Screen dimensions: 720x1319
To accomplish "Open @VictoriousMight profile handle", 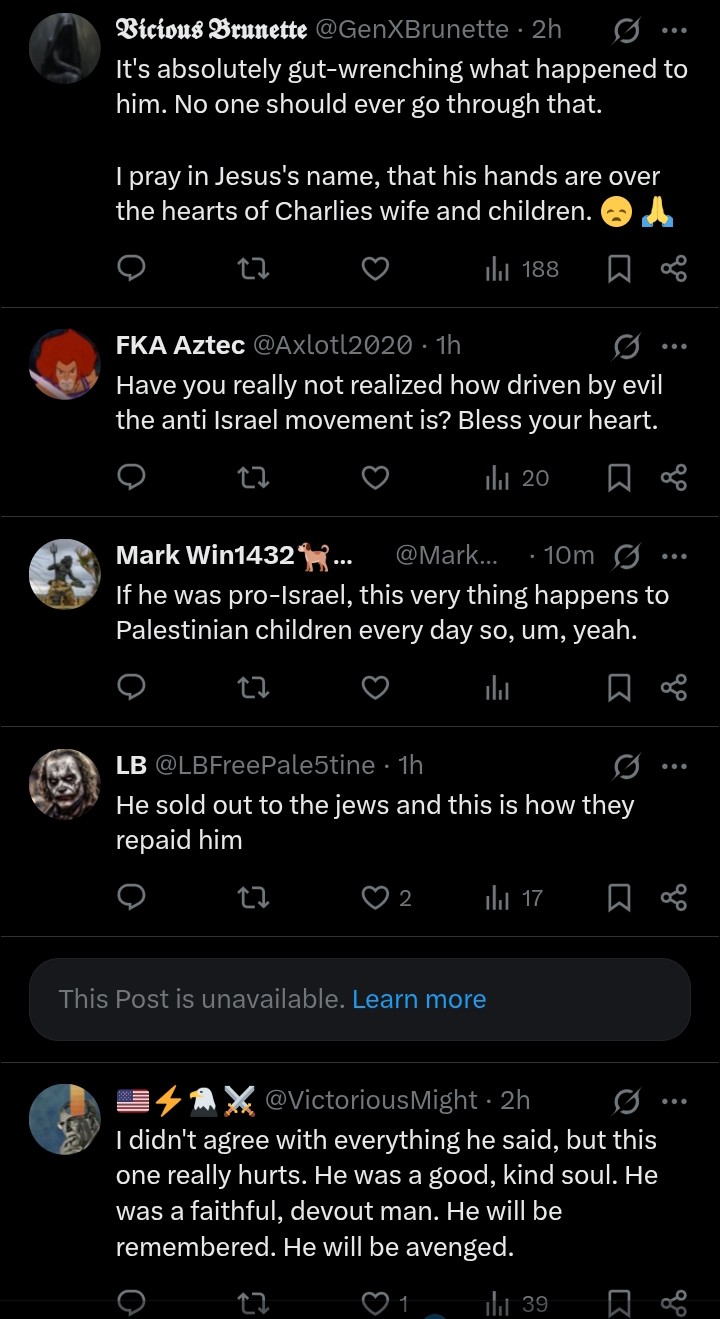I will coord(370,1100).
